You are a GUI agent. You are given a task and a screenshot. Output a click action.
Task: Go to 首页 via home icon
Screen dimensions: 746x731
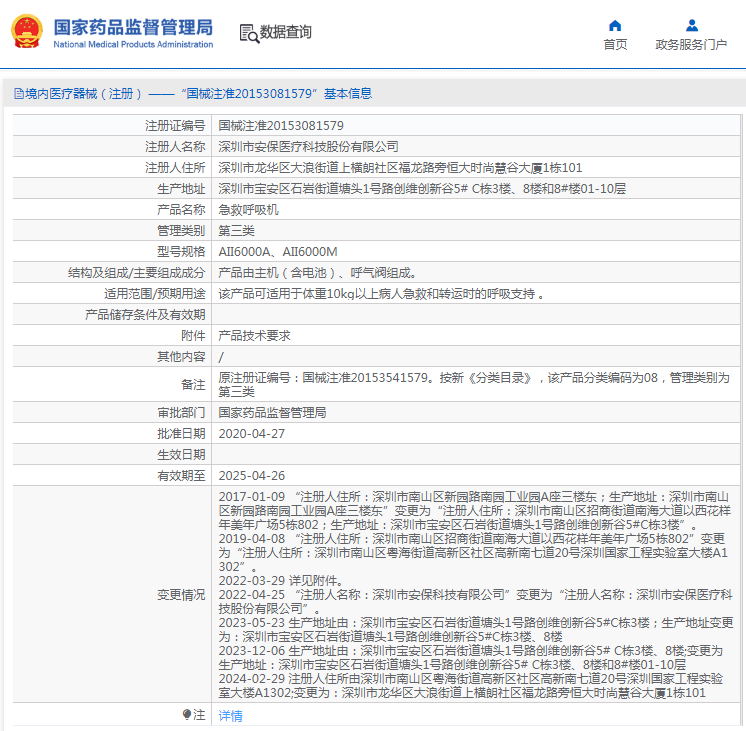point(615,25)
